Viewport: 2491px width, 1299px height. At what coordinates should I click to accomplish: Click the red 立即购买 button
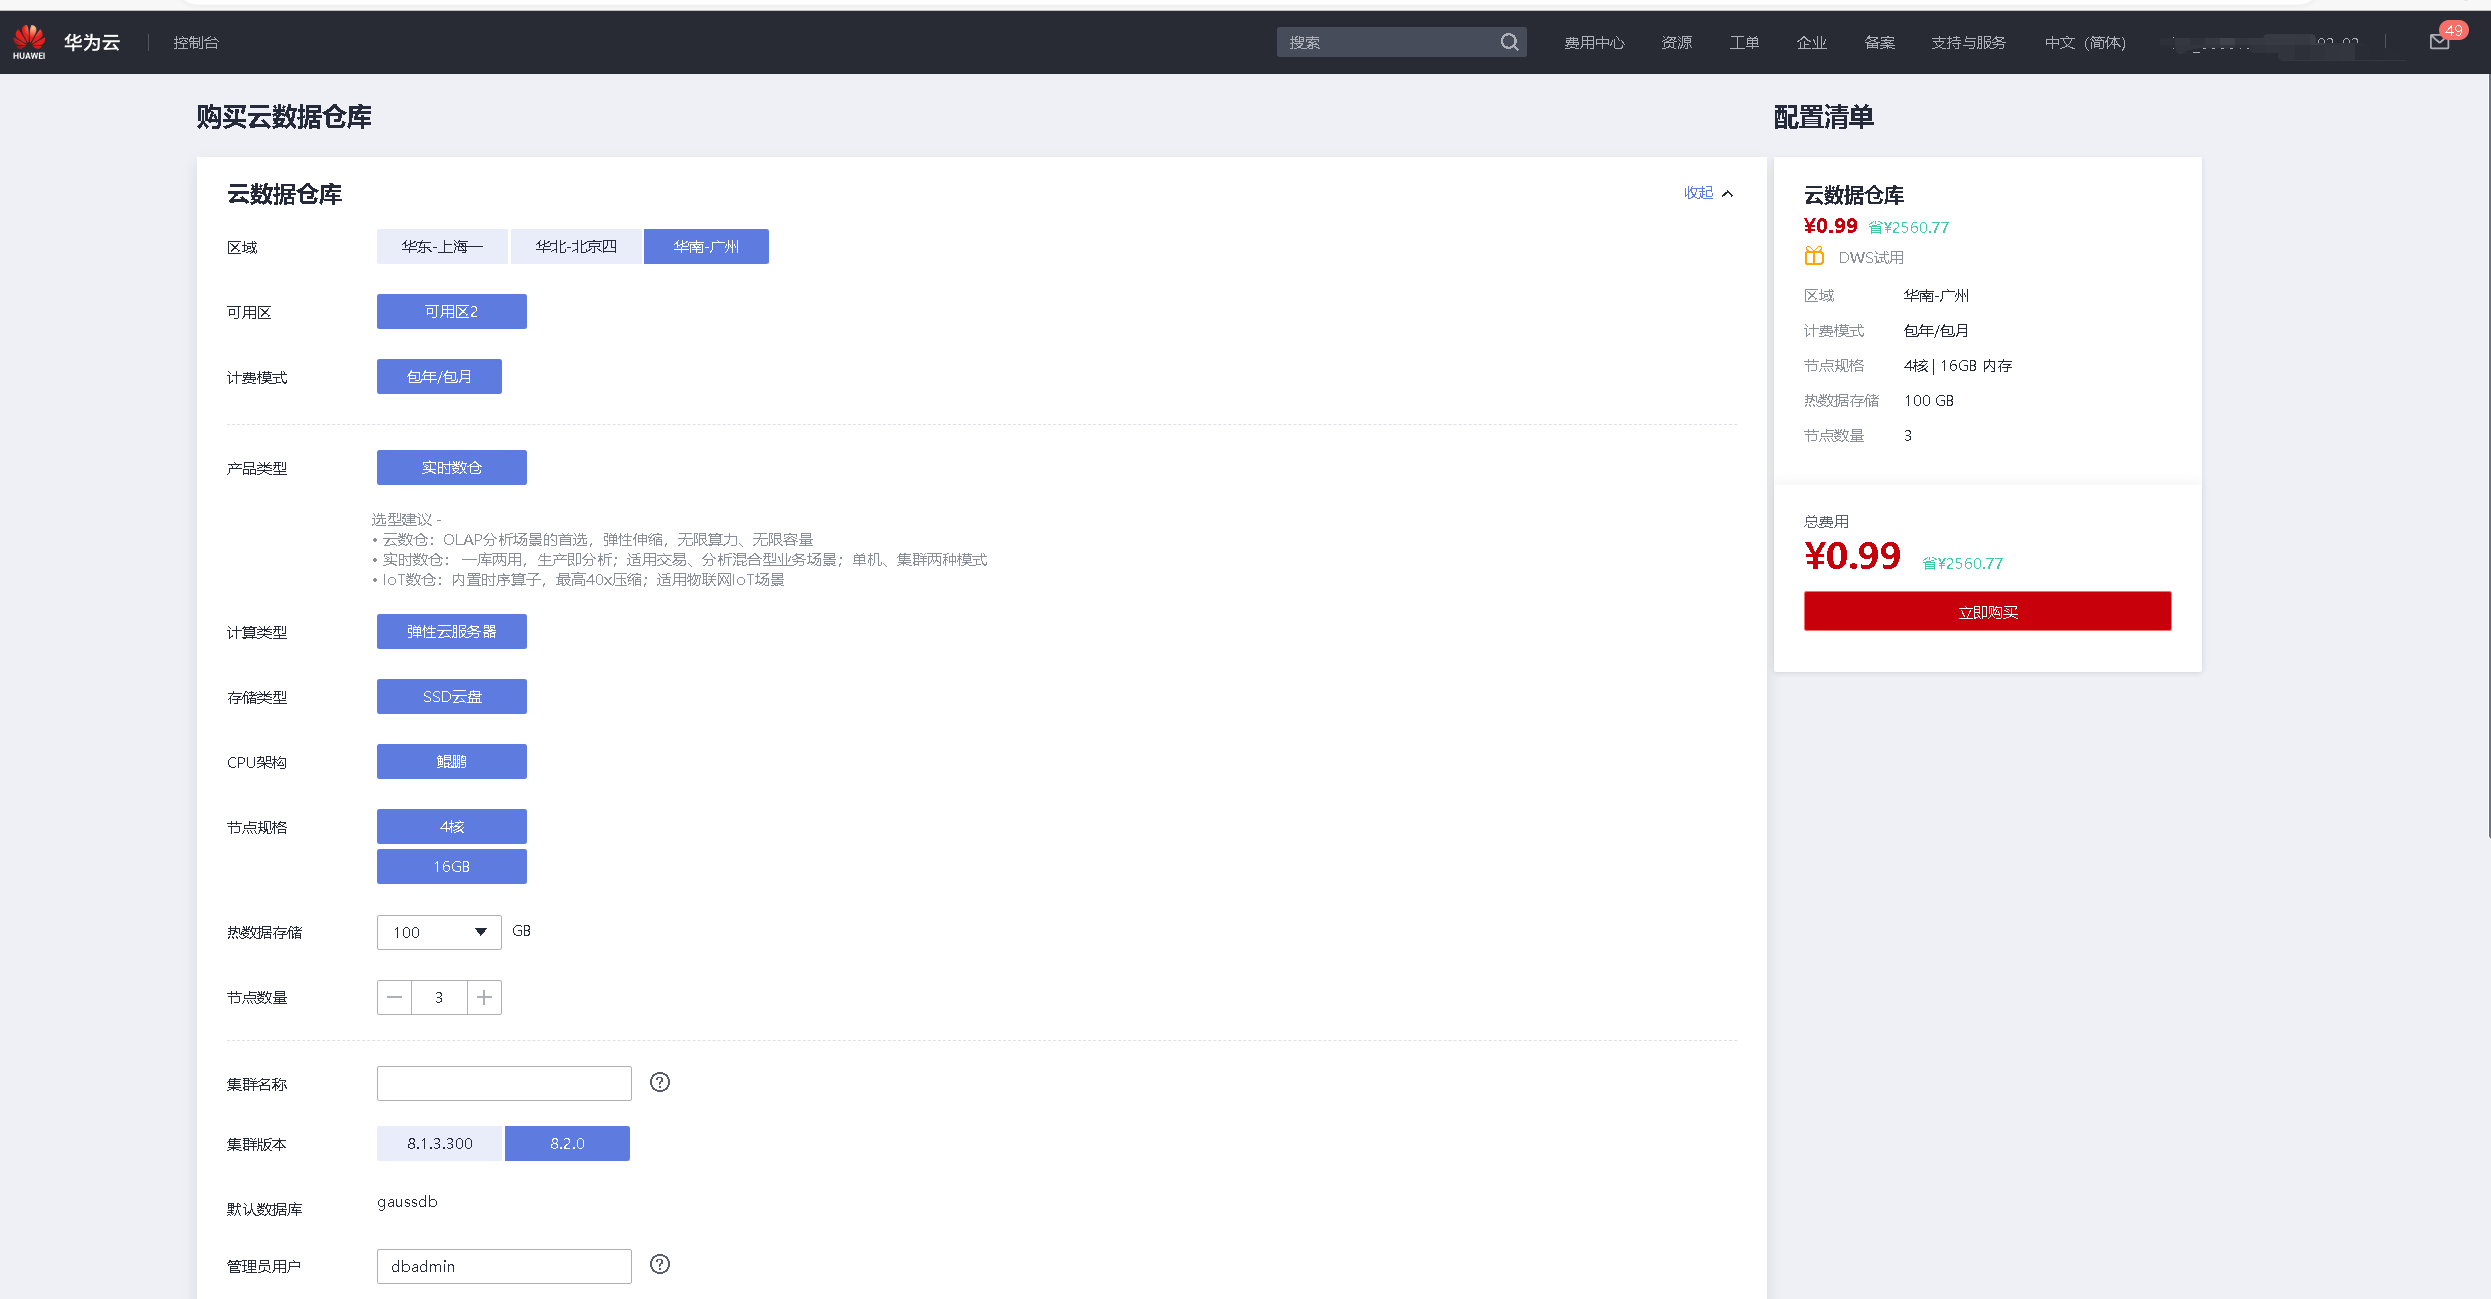1987,611
